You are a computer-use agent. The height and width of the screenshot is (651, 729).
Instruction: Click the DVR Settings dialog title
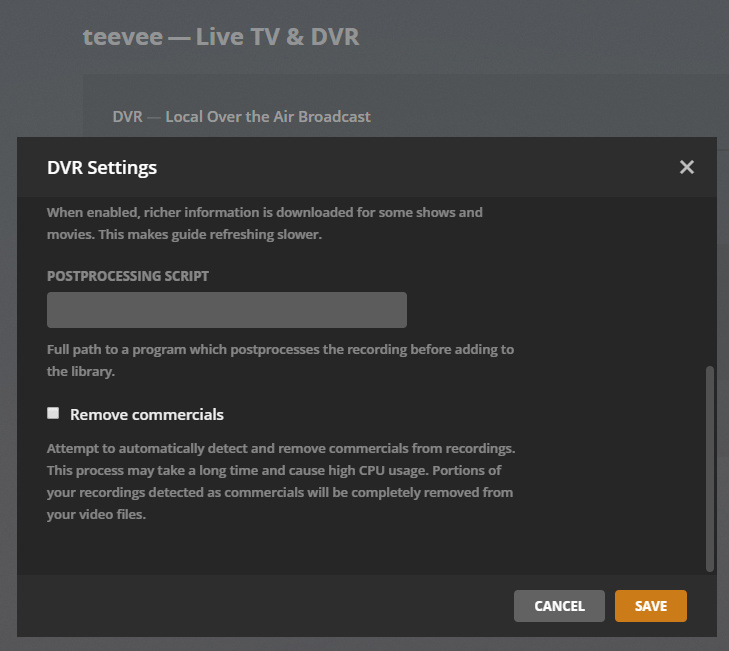(x=102, y=167)
